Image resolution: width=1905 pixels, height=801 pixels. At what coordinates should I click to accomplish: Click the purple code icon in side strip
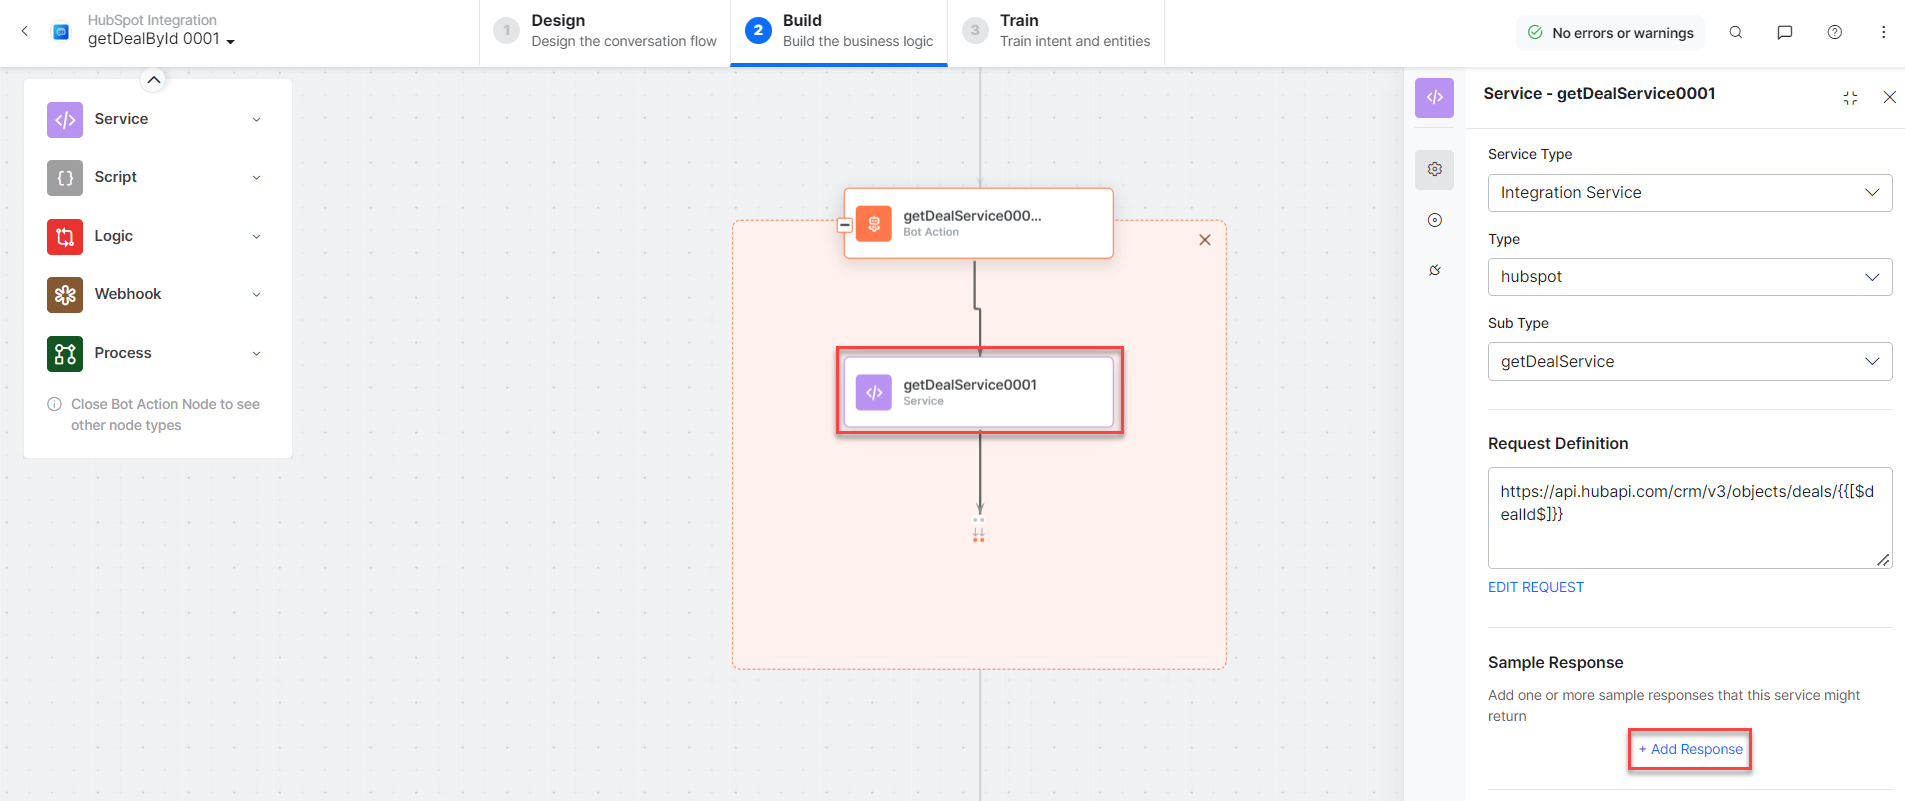tap(1434, 97)
